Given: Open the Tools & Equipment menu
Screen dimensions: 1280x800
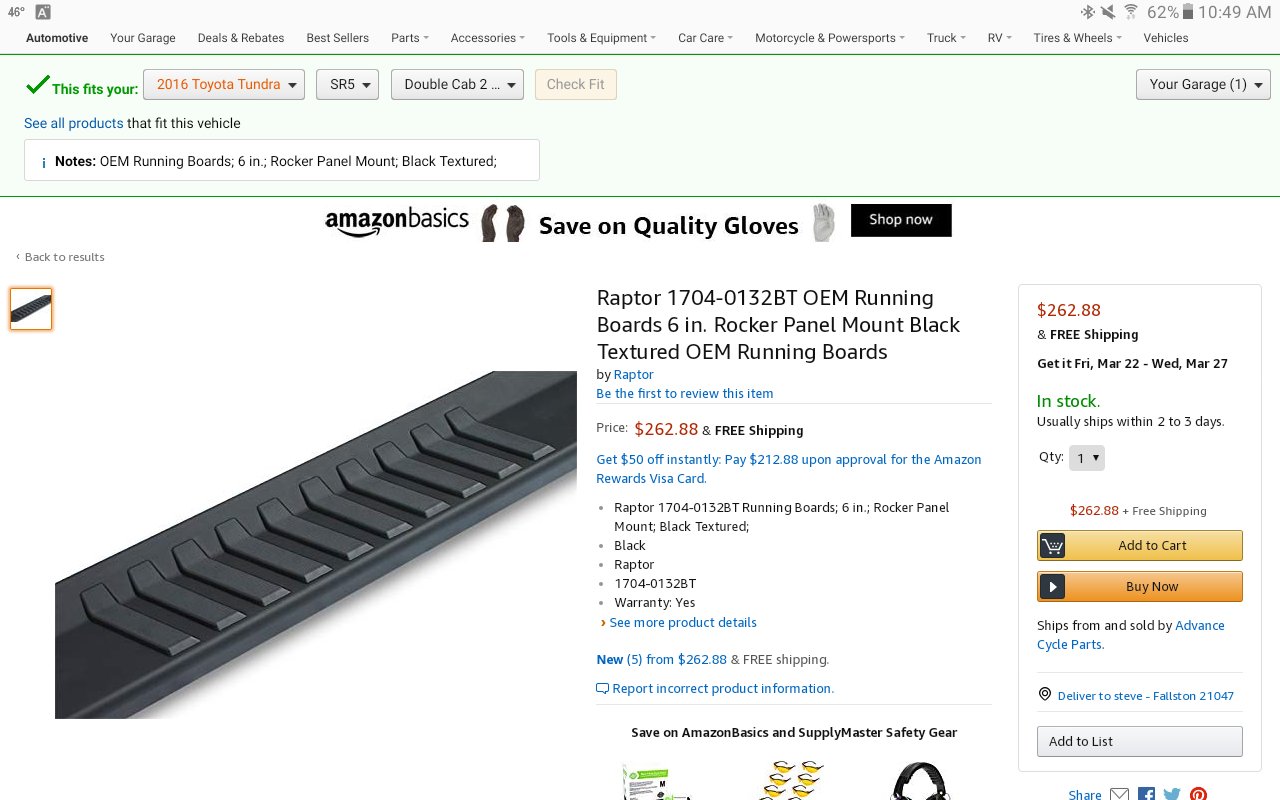Looking at the screenshot, I should point(601,38).
